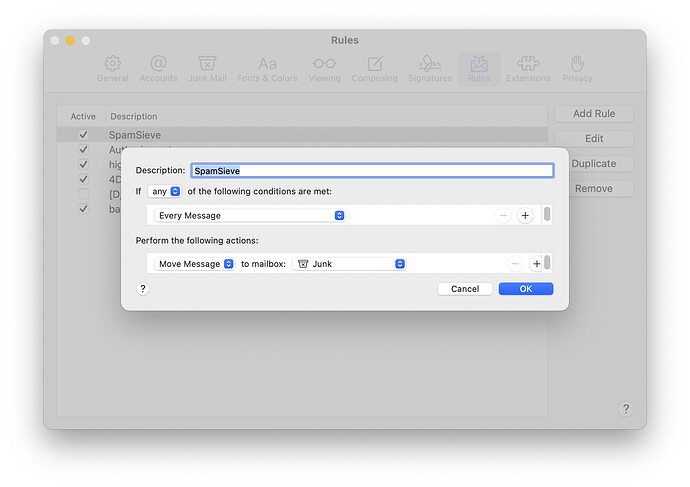Click the Active column header
Viewport: 690px width, 487px height.
(83, 117)
